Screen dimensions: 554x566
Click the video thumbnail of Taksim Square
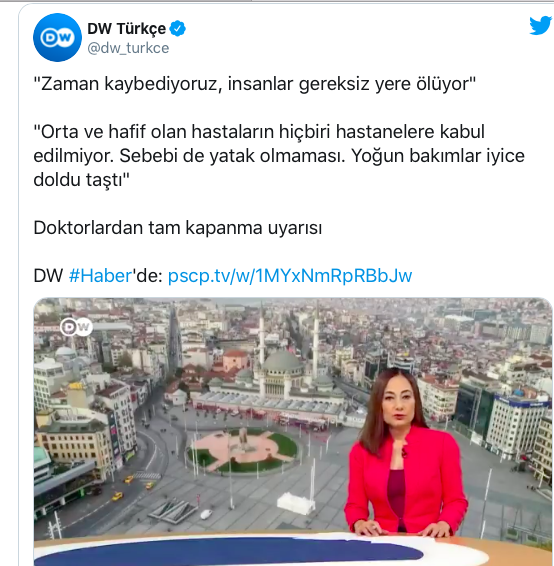pos(293,432)
